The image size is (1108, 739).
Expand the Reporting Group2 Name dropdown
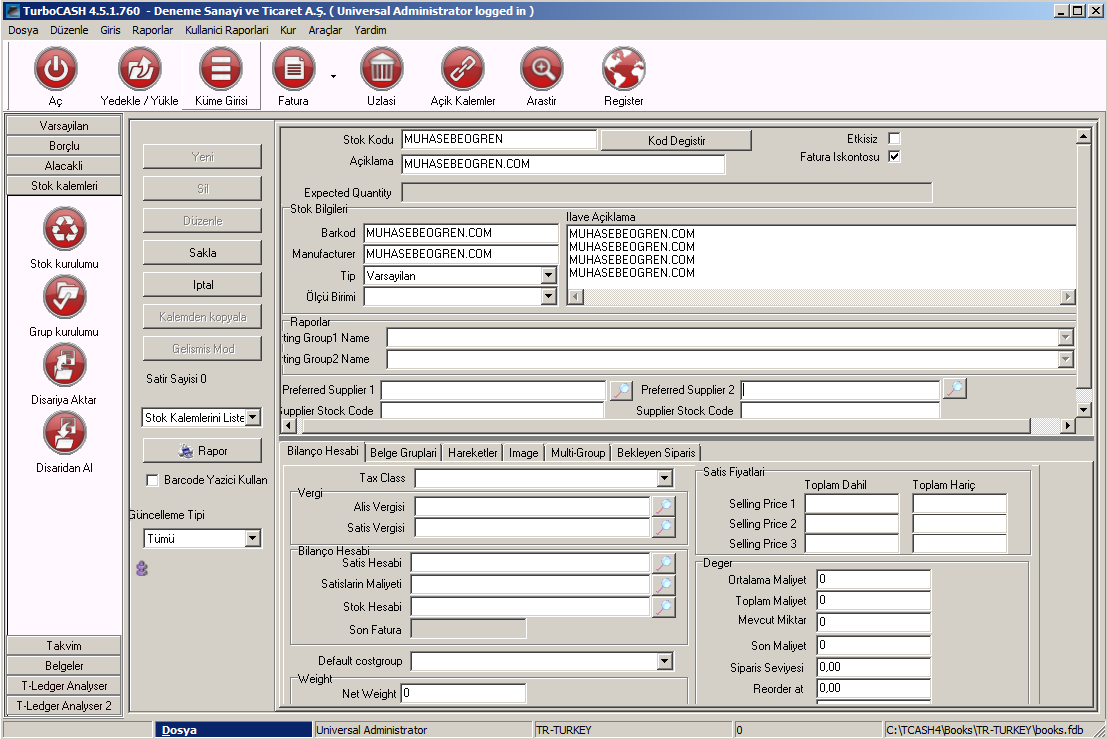1066,360
